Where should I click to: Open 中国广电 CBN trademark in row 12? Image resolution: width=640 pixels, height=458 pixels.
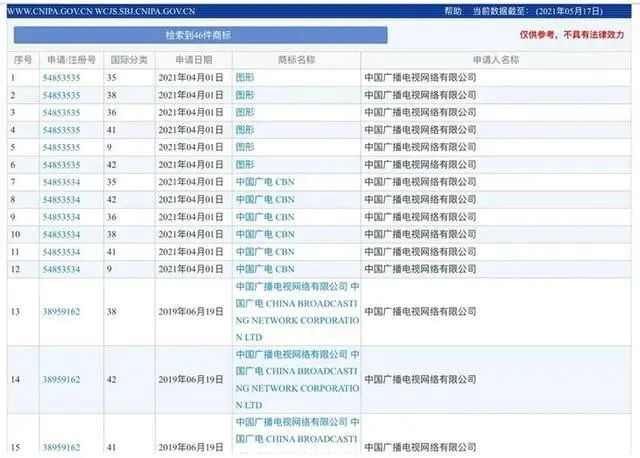tap(265, 269)
